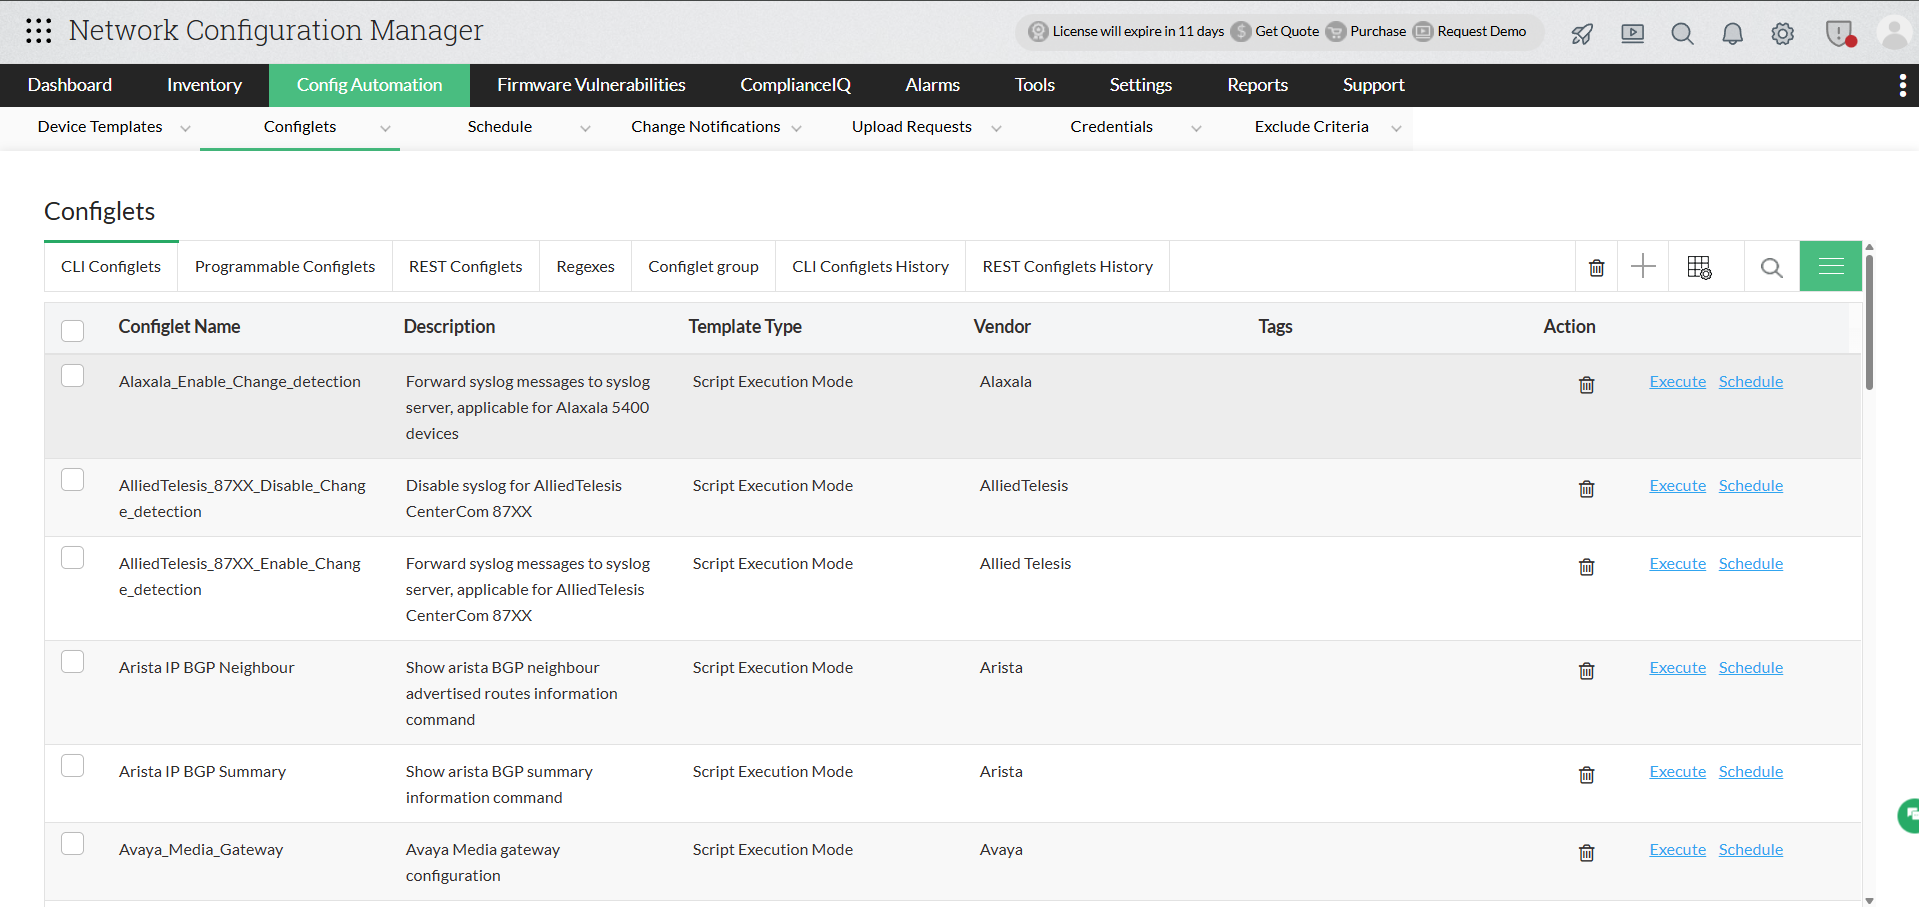Open the security warning shield icon
This screenshot has width=1919, height=911.
pyautogui.click(x=1840, y=33)
